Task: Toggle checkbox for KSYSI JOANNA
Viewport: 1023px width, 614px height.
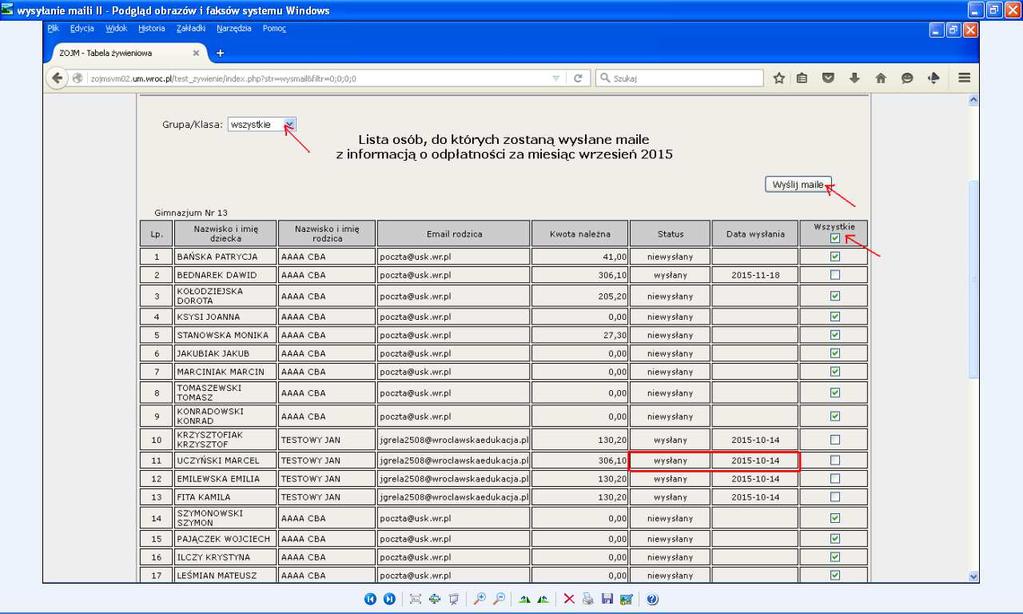Action: [x=834, y=316]
